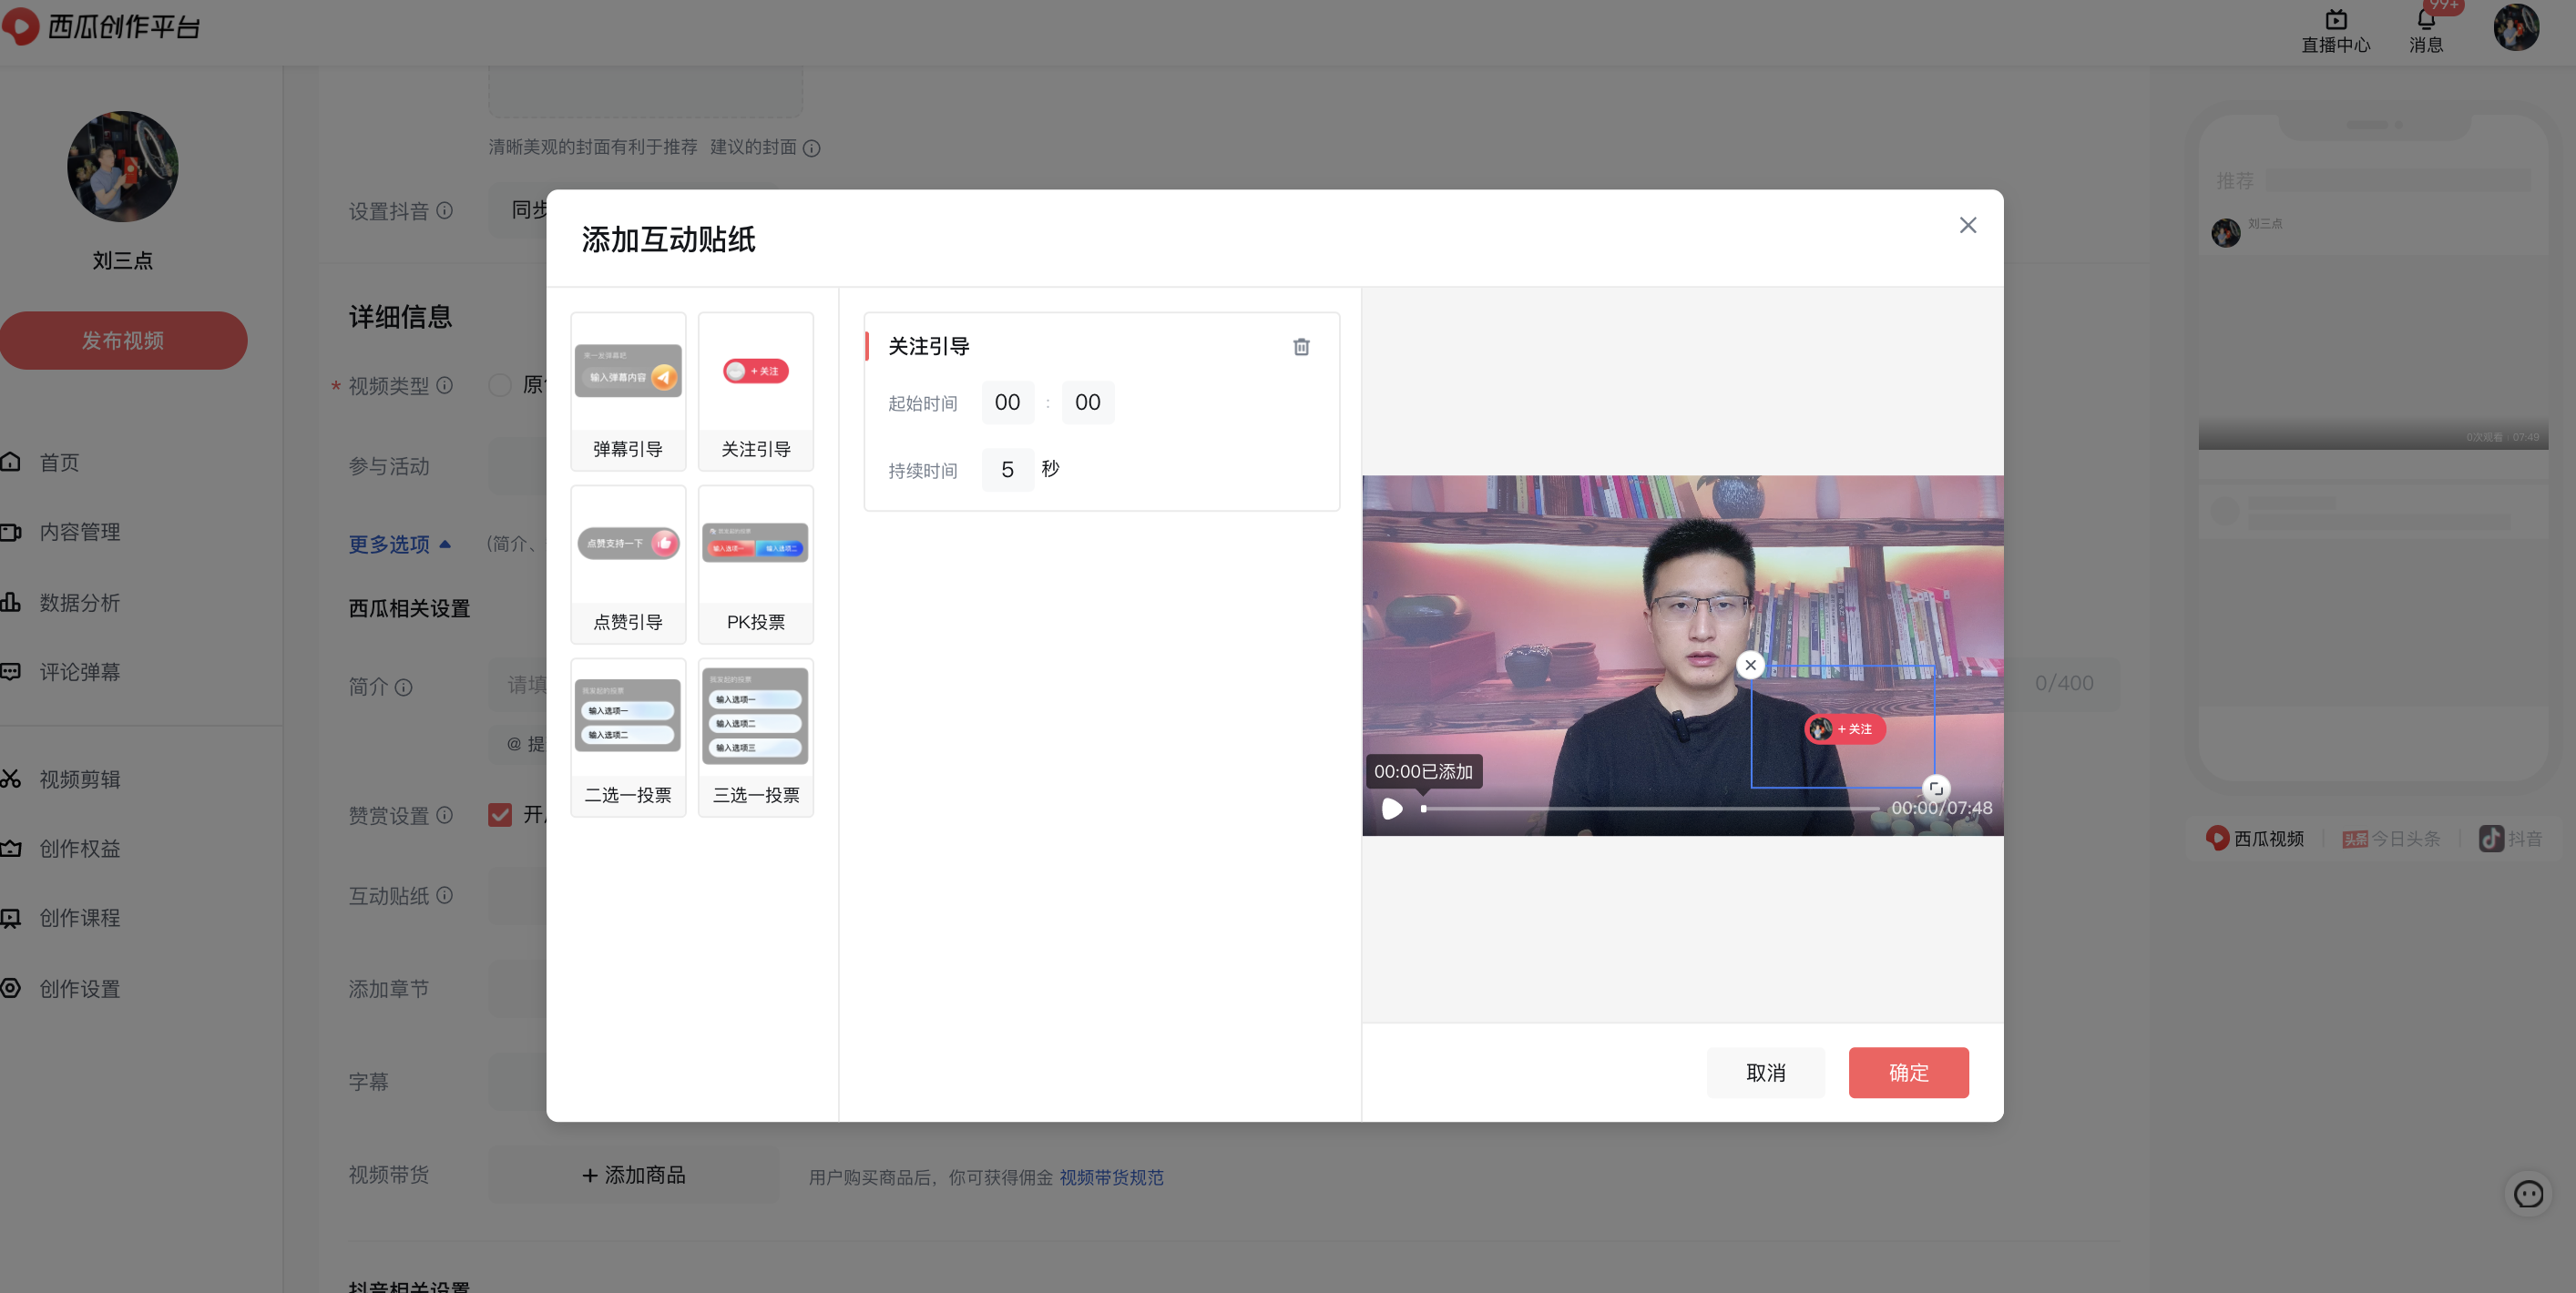
Task: Click the sticker resize handle
Action: 1936,788
